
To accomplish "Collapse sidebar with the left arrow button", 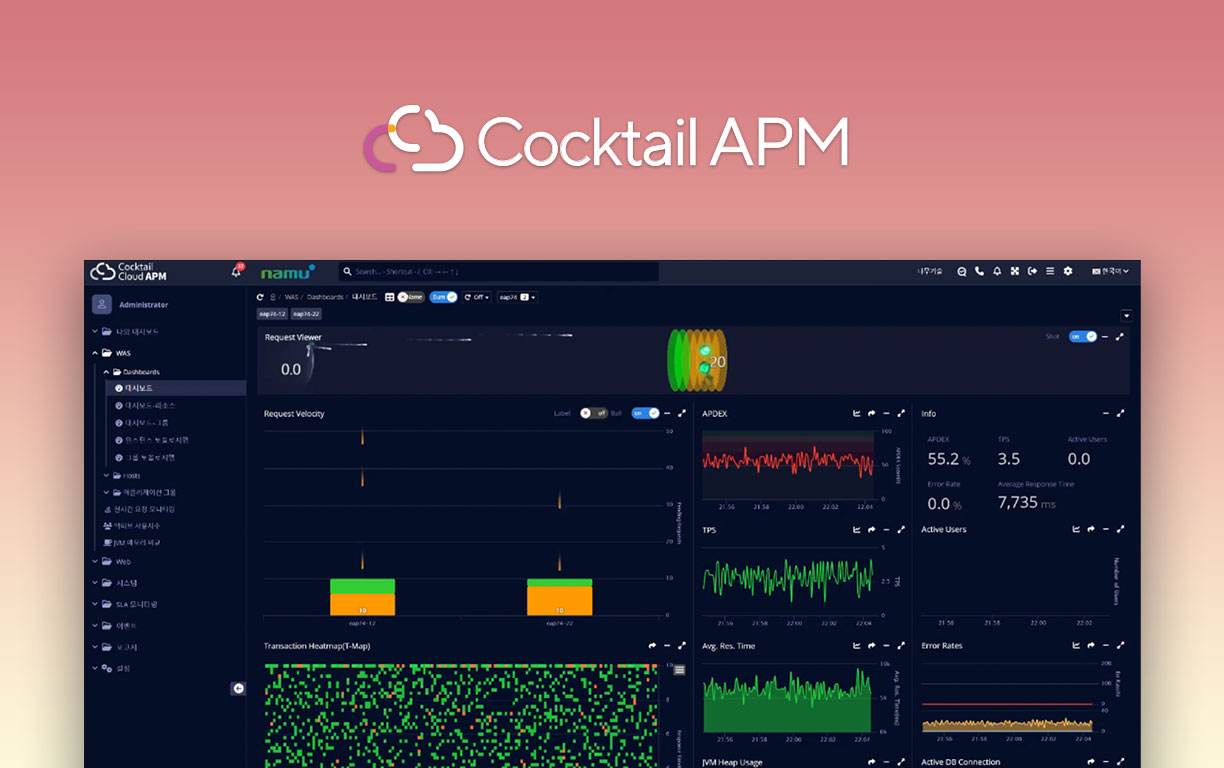I will tap(238, 688).
